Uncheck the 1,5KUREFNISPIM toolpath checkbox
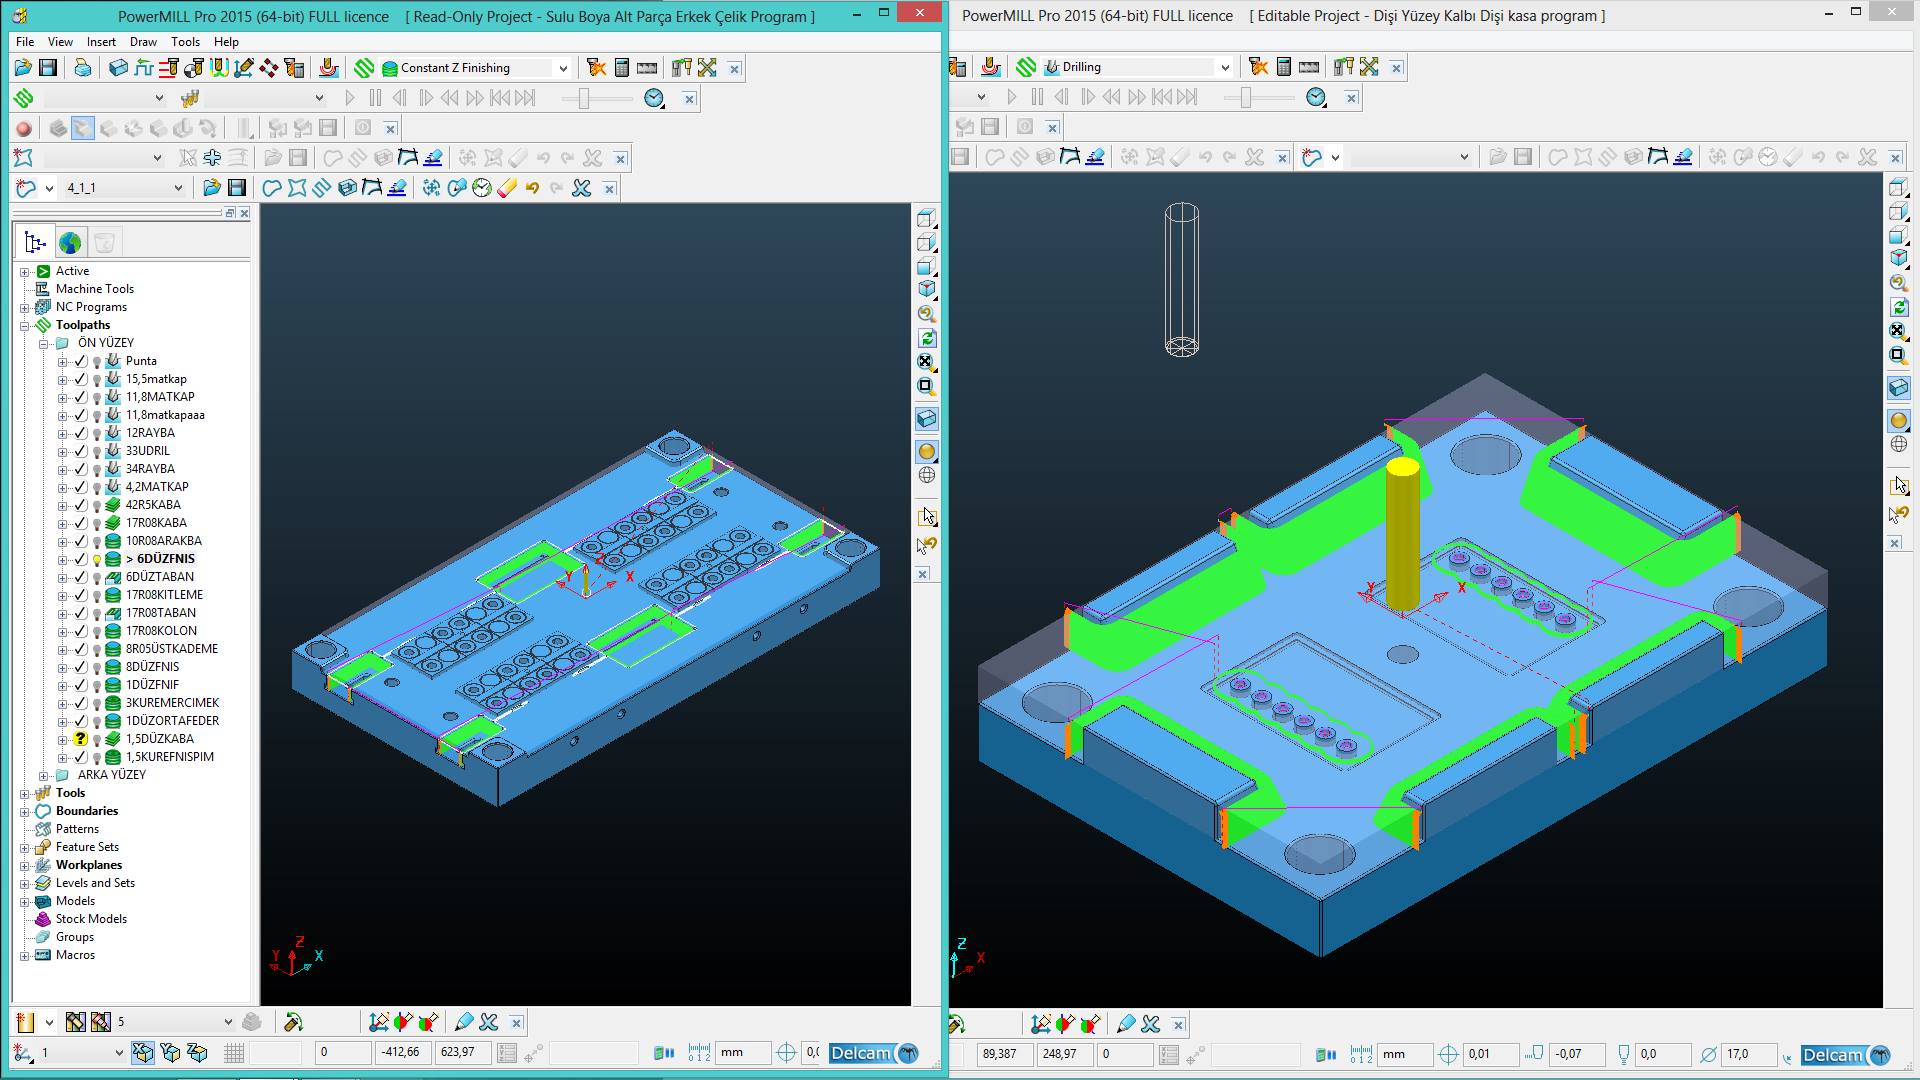 coord(81,757)
